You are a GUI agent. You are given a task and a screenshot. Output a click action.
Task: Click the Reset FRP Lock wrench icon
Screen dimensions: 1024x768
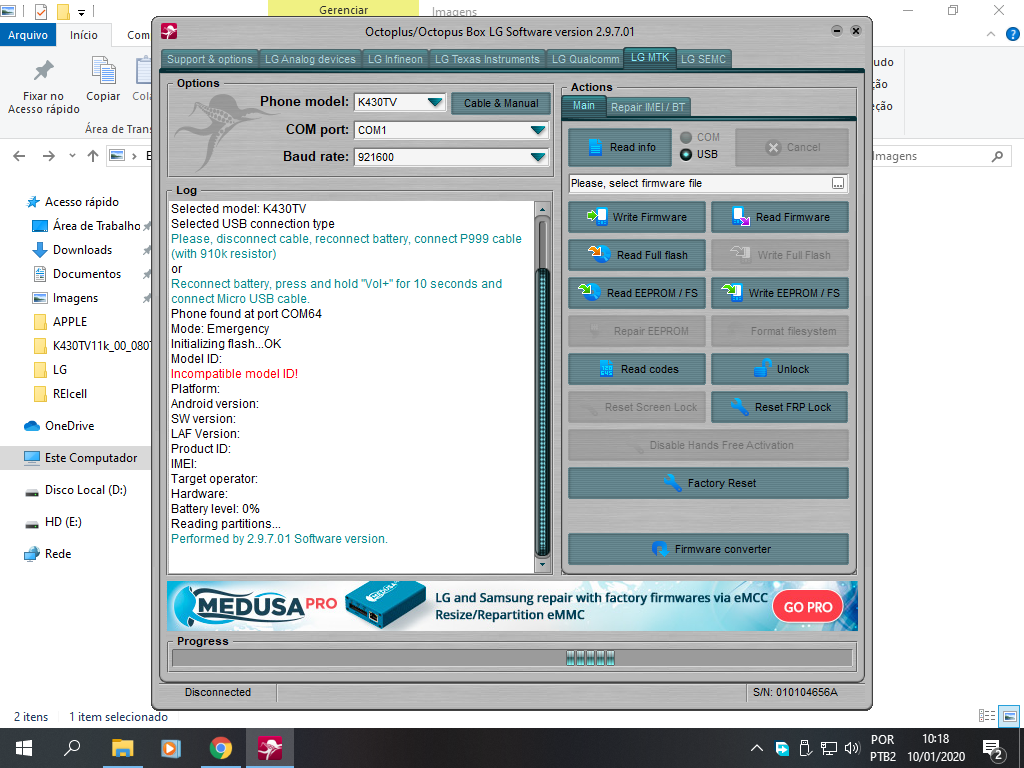740,407
